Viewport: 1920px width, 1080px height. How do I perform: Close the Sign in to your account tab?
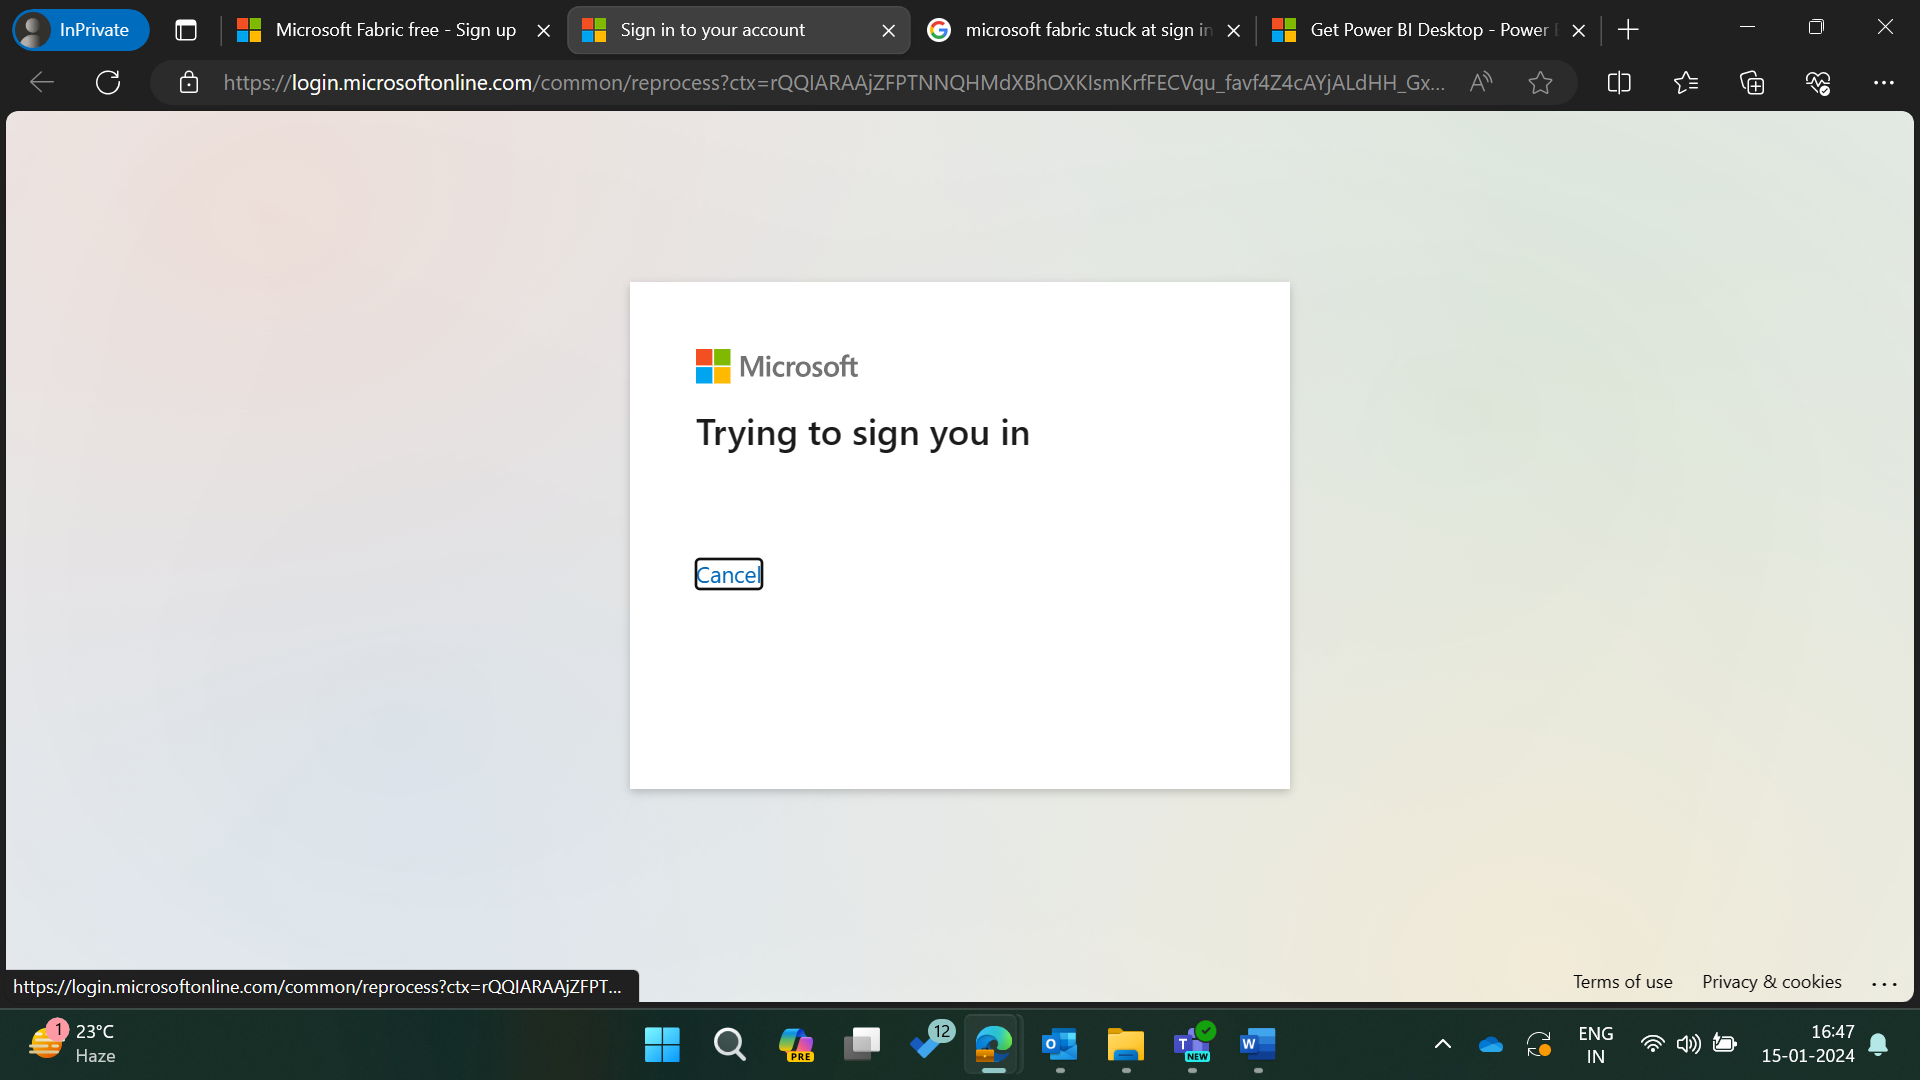point(888,31)
